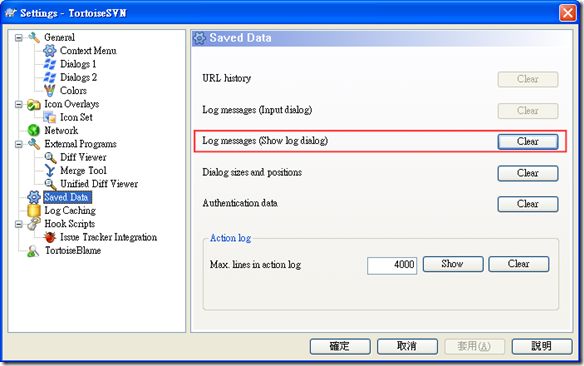This screenshot has height=366, width=584.
Task: Click the Max. lines in action log field
Action: click(x=392, y=265)
